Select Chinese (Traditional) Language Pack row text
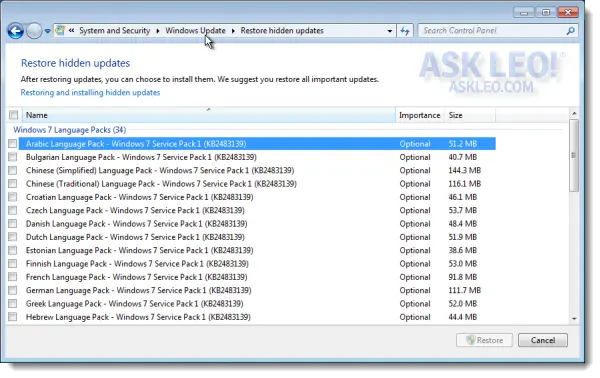Screen dimensions: 600x378 (161, 184)
